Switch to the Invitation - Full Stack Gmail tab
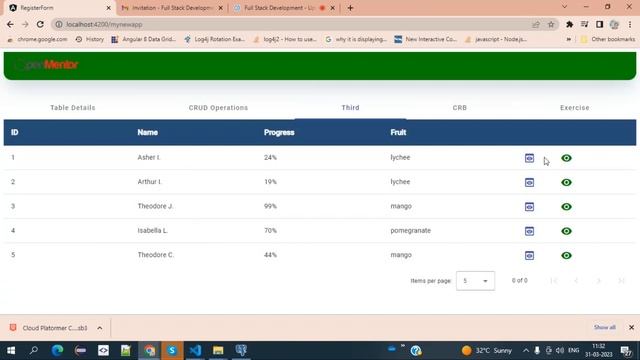Image resolution: width=640 pixels, height=360 pixels. pos(172,8)
